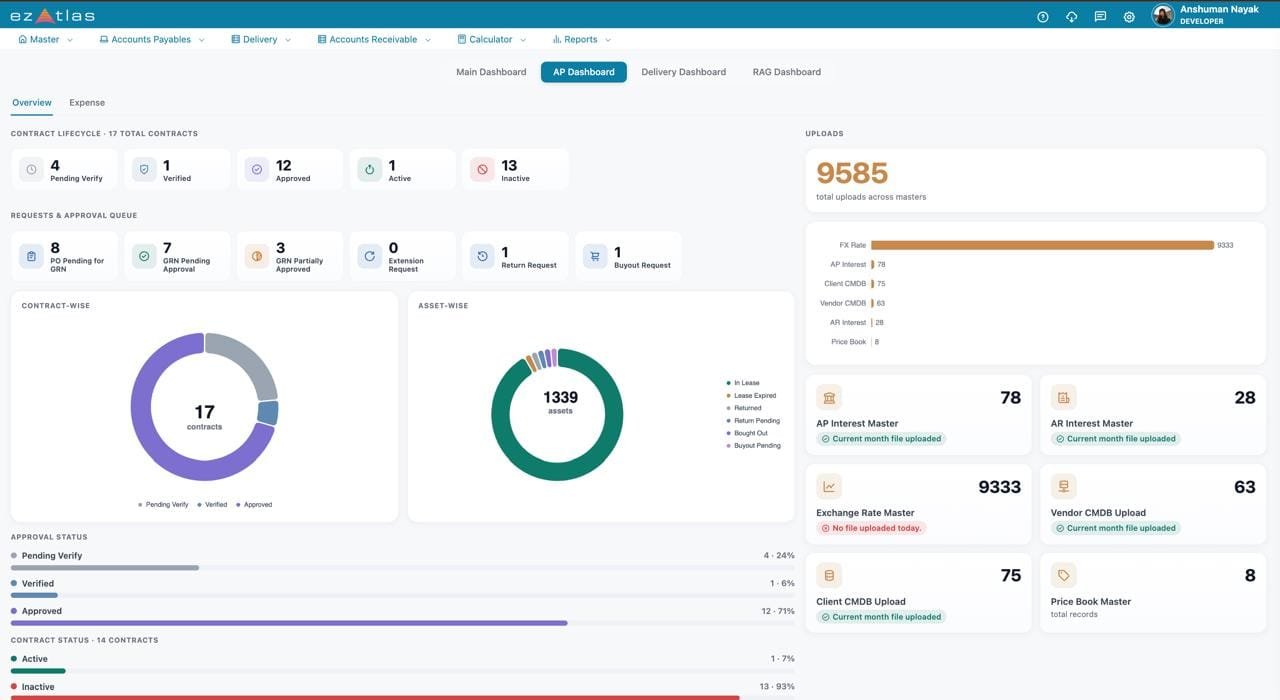Click the Exchange Rate Master chart icon
The image size is (1280, 700).
[829, 487]
